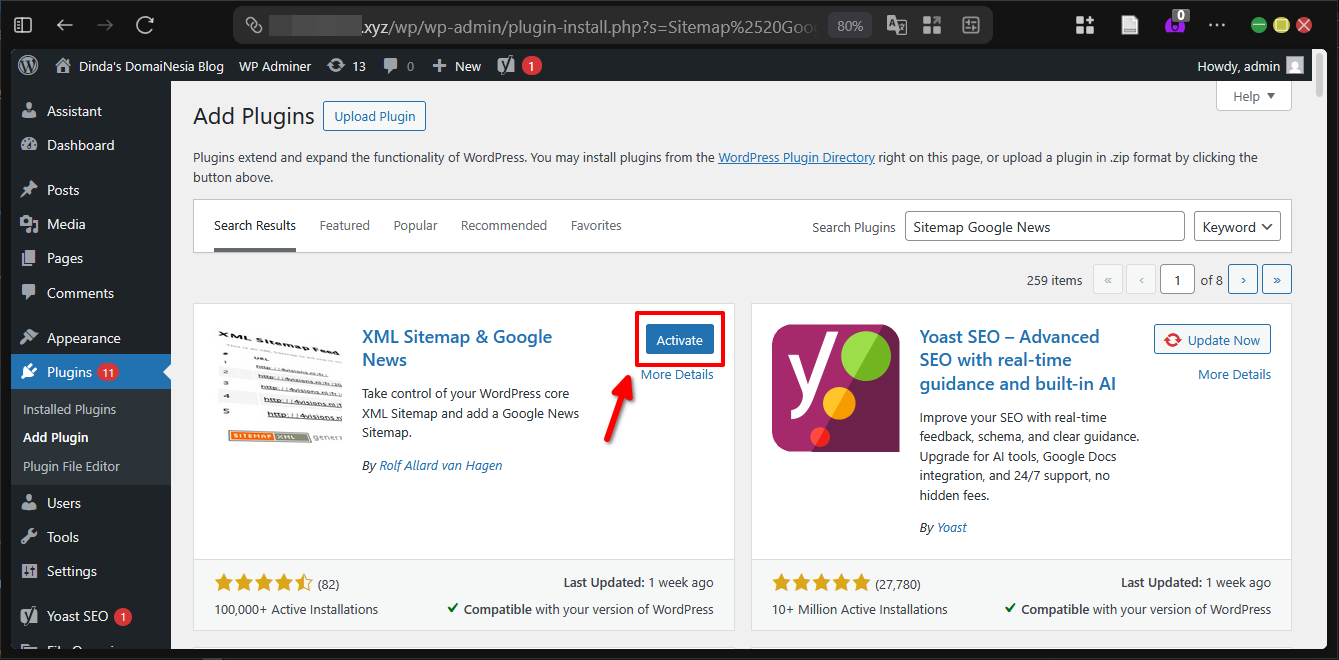This screenshot has height=660, width=1339.
Task: Switch to the Popular plugins tab
Action: [415, 225]
